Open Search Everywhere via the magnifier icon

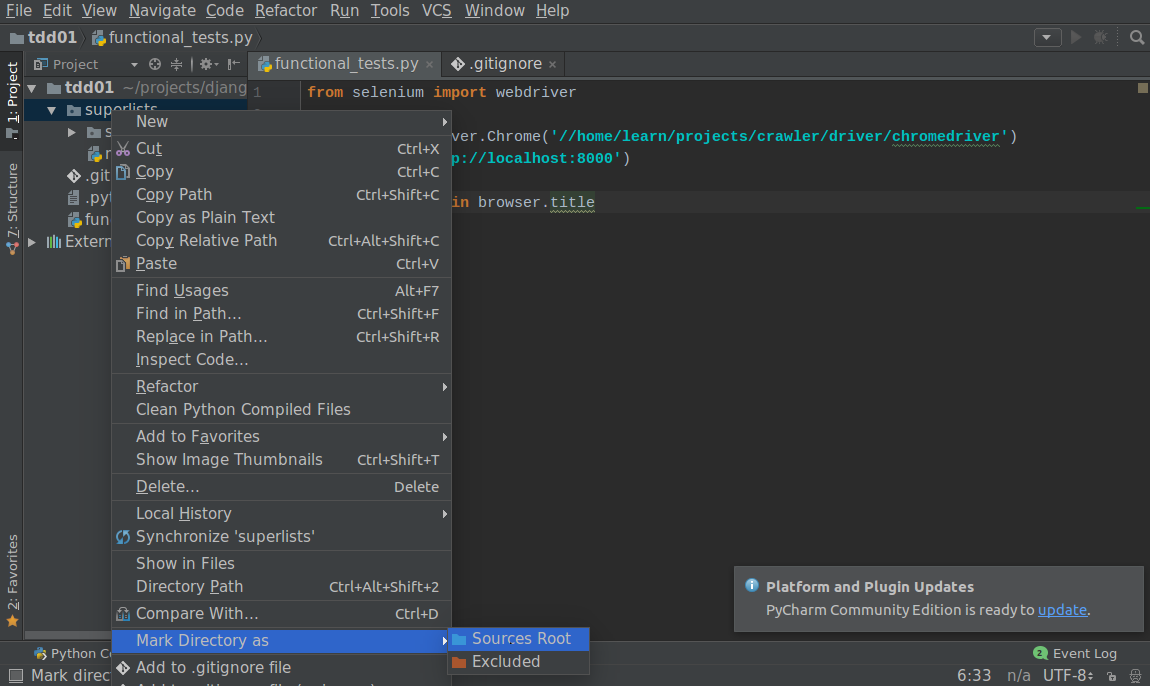point(1136,36)
